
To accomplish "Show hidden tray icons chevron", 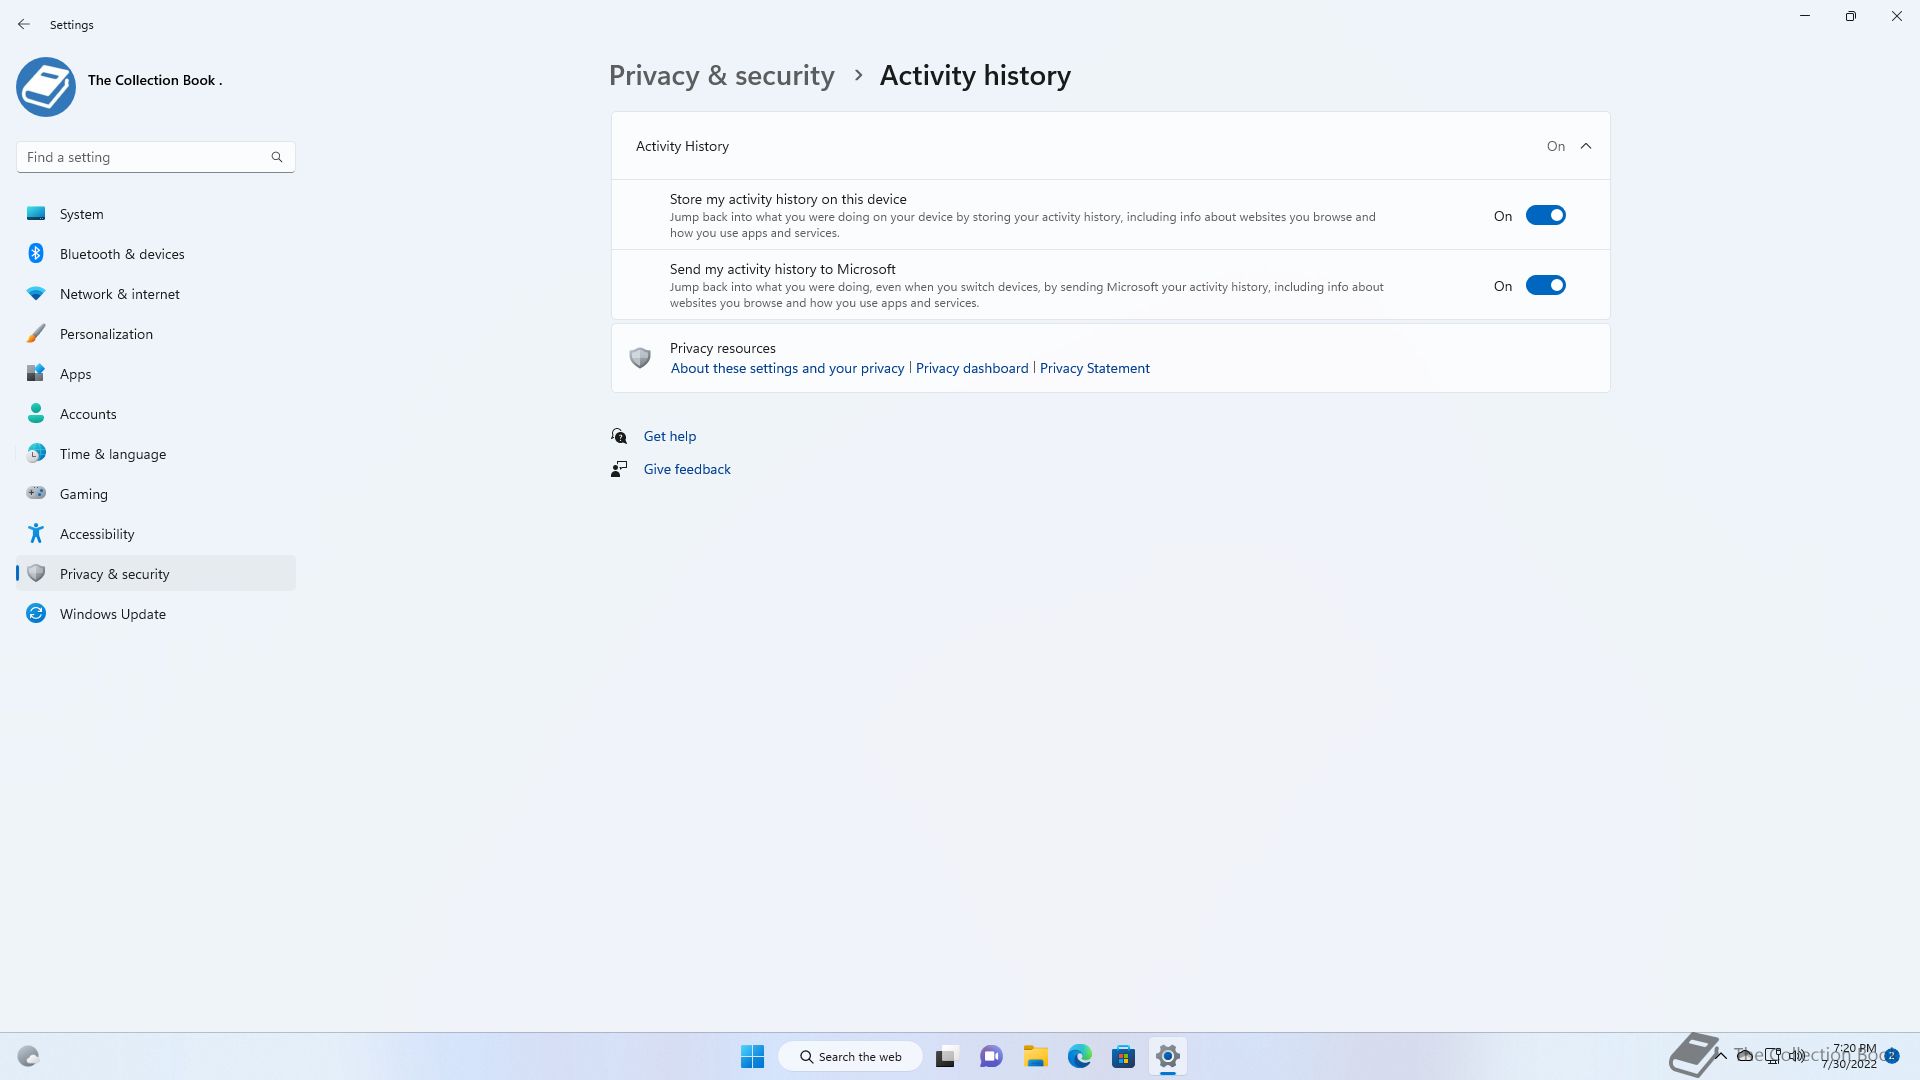I will point(1721,1055).
